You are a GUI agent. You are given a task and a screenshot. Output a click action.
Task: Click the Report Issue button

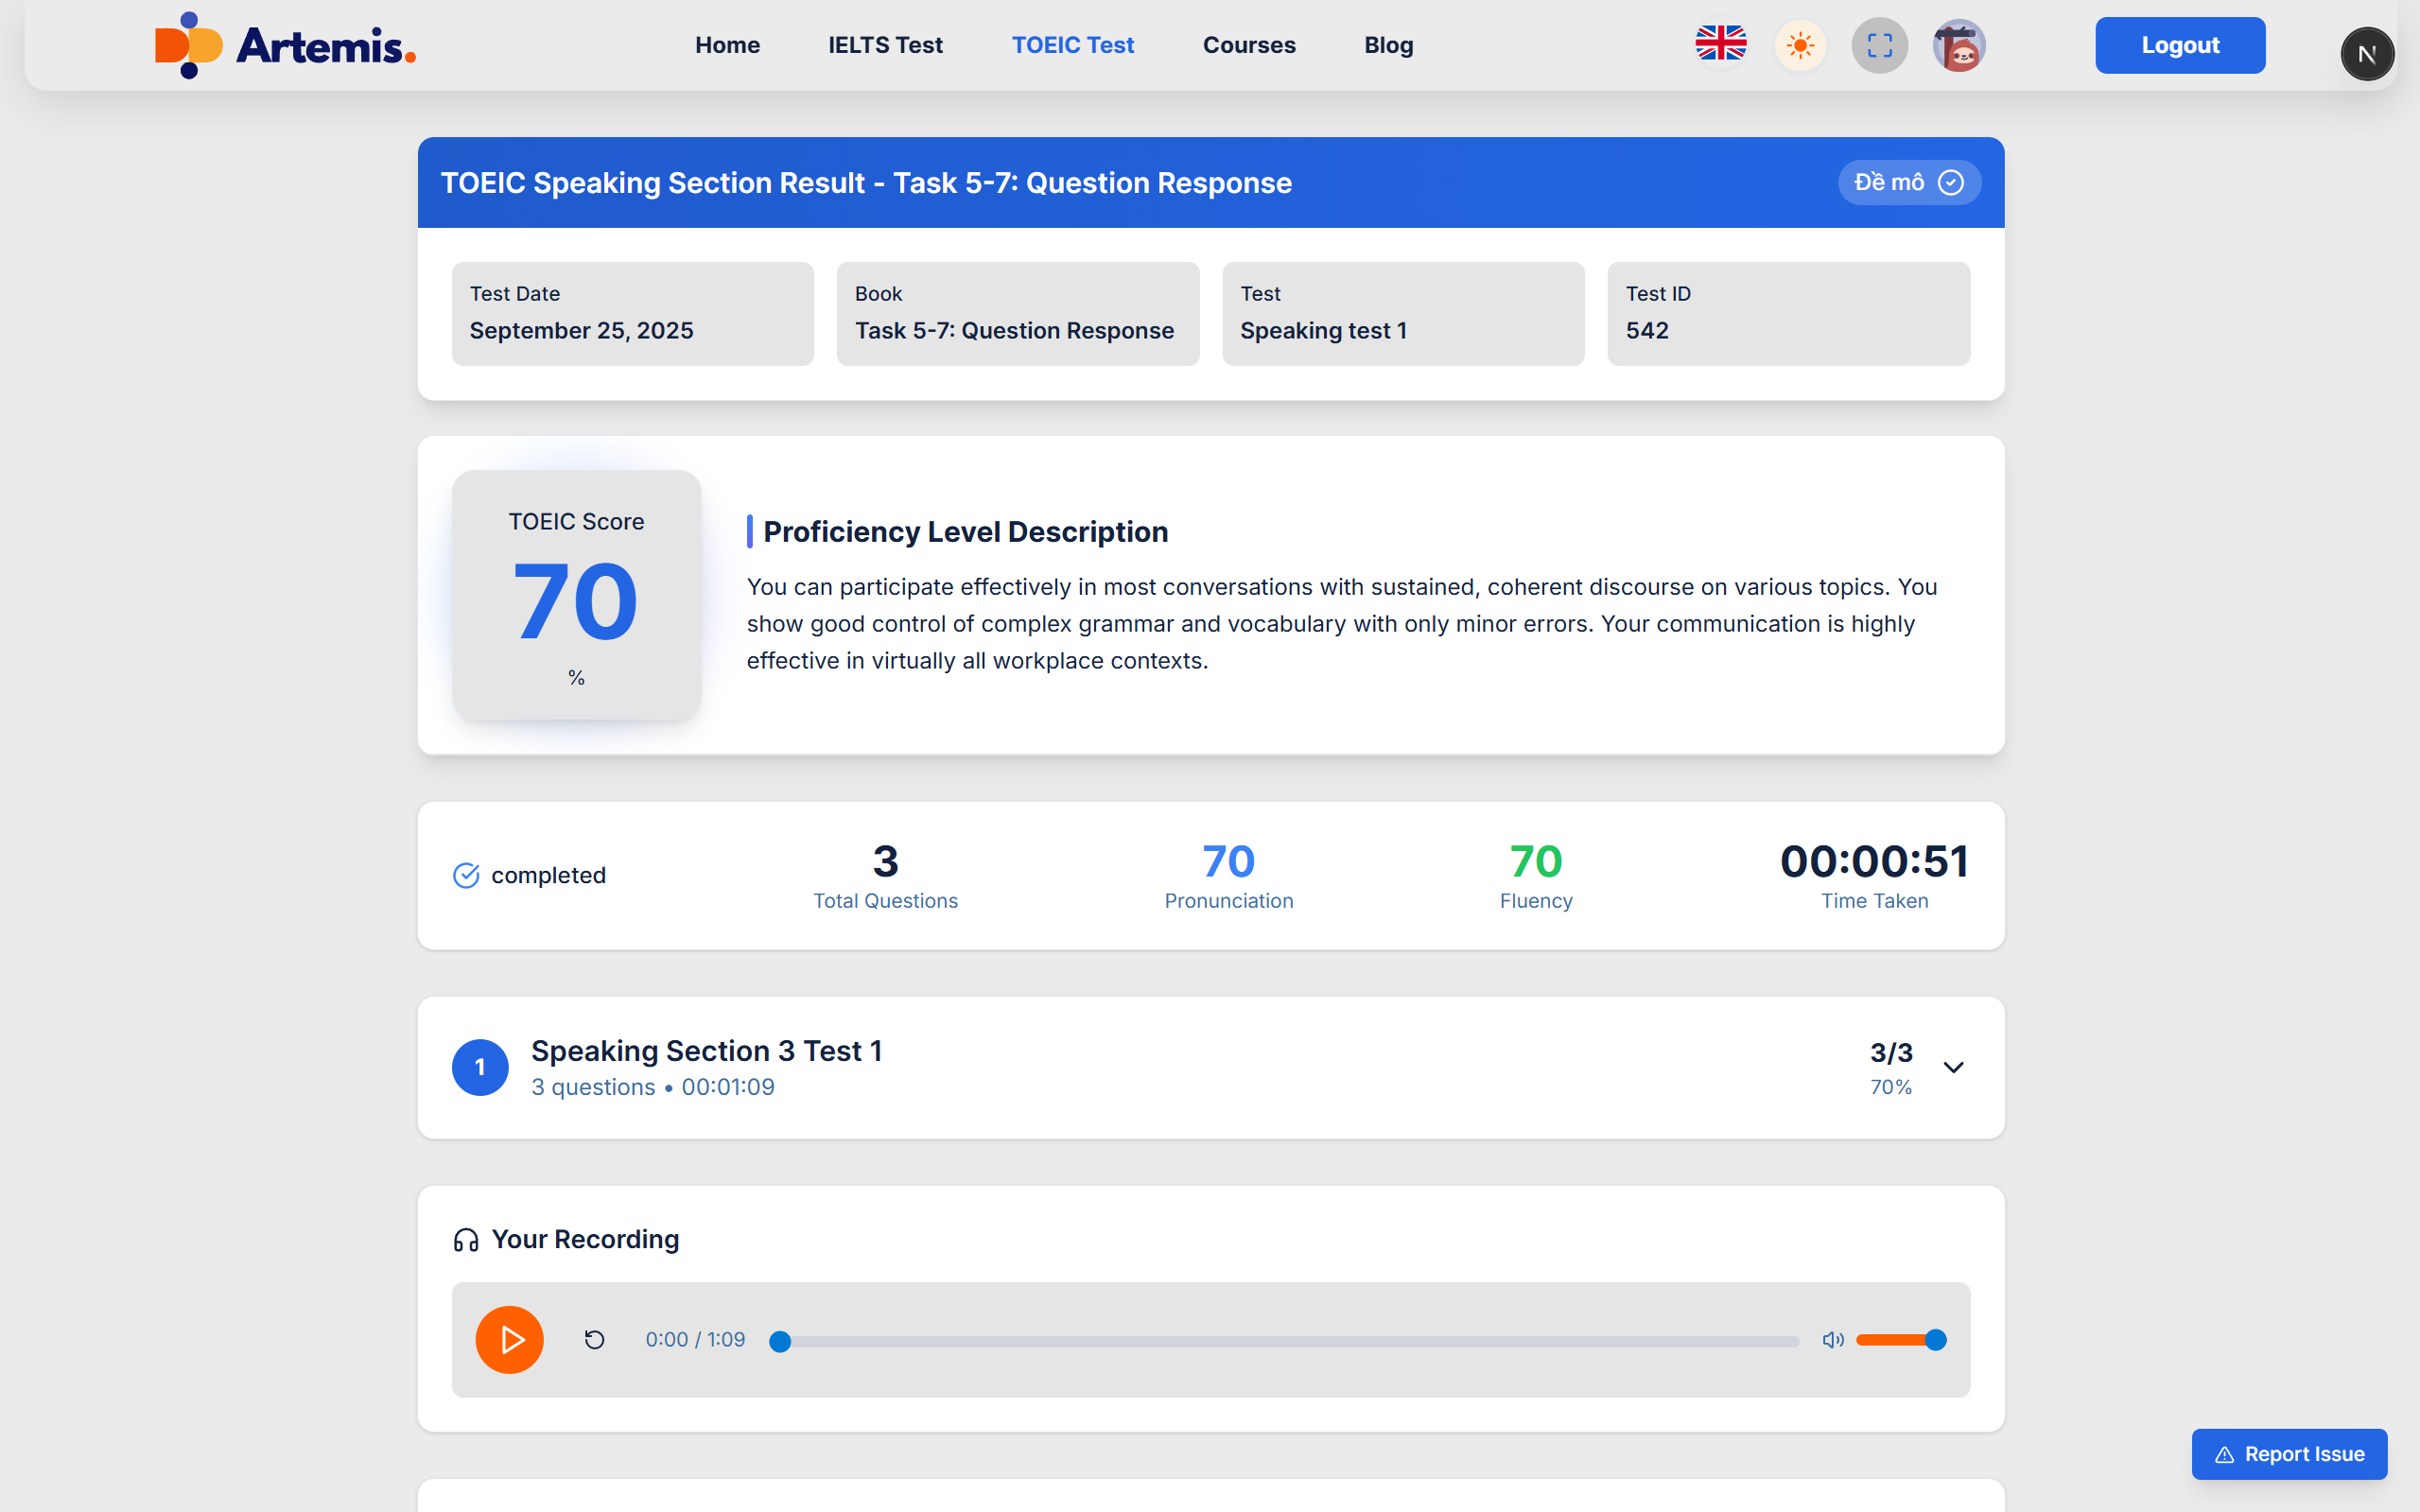tap(2288, 1454)
